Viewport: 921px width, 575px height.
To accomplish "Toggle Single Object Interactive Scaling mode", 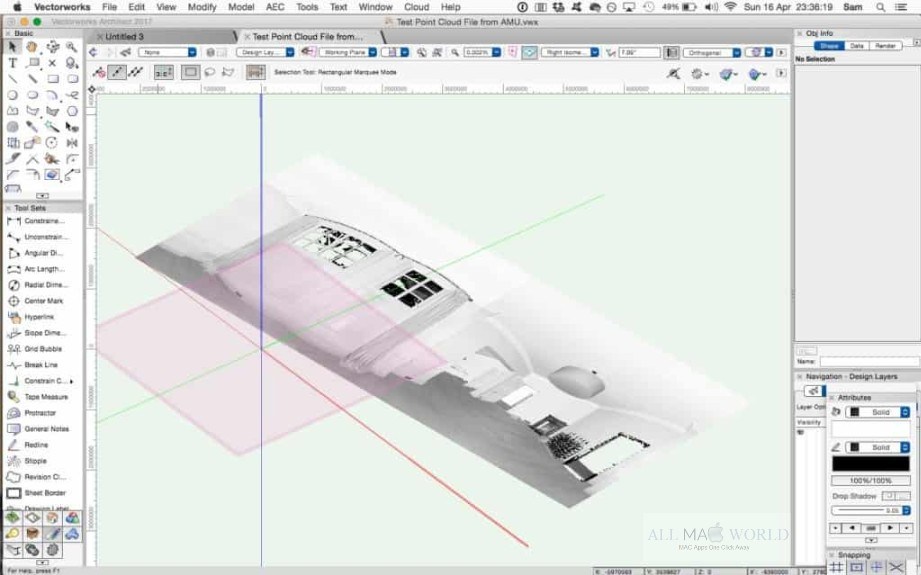I will click(117, 72).
